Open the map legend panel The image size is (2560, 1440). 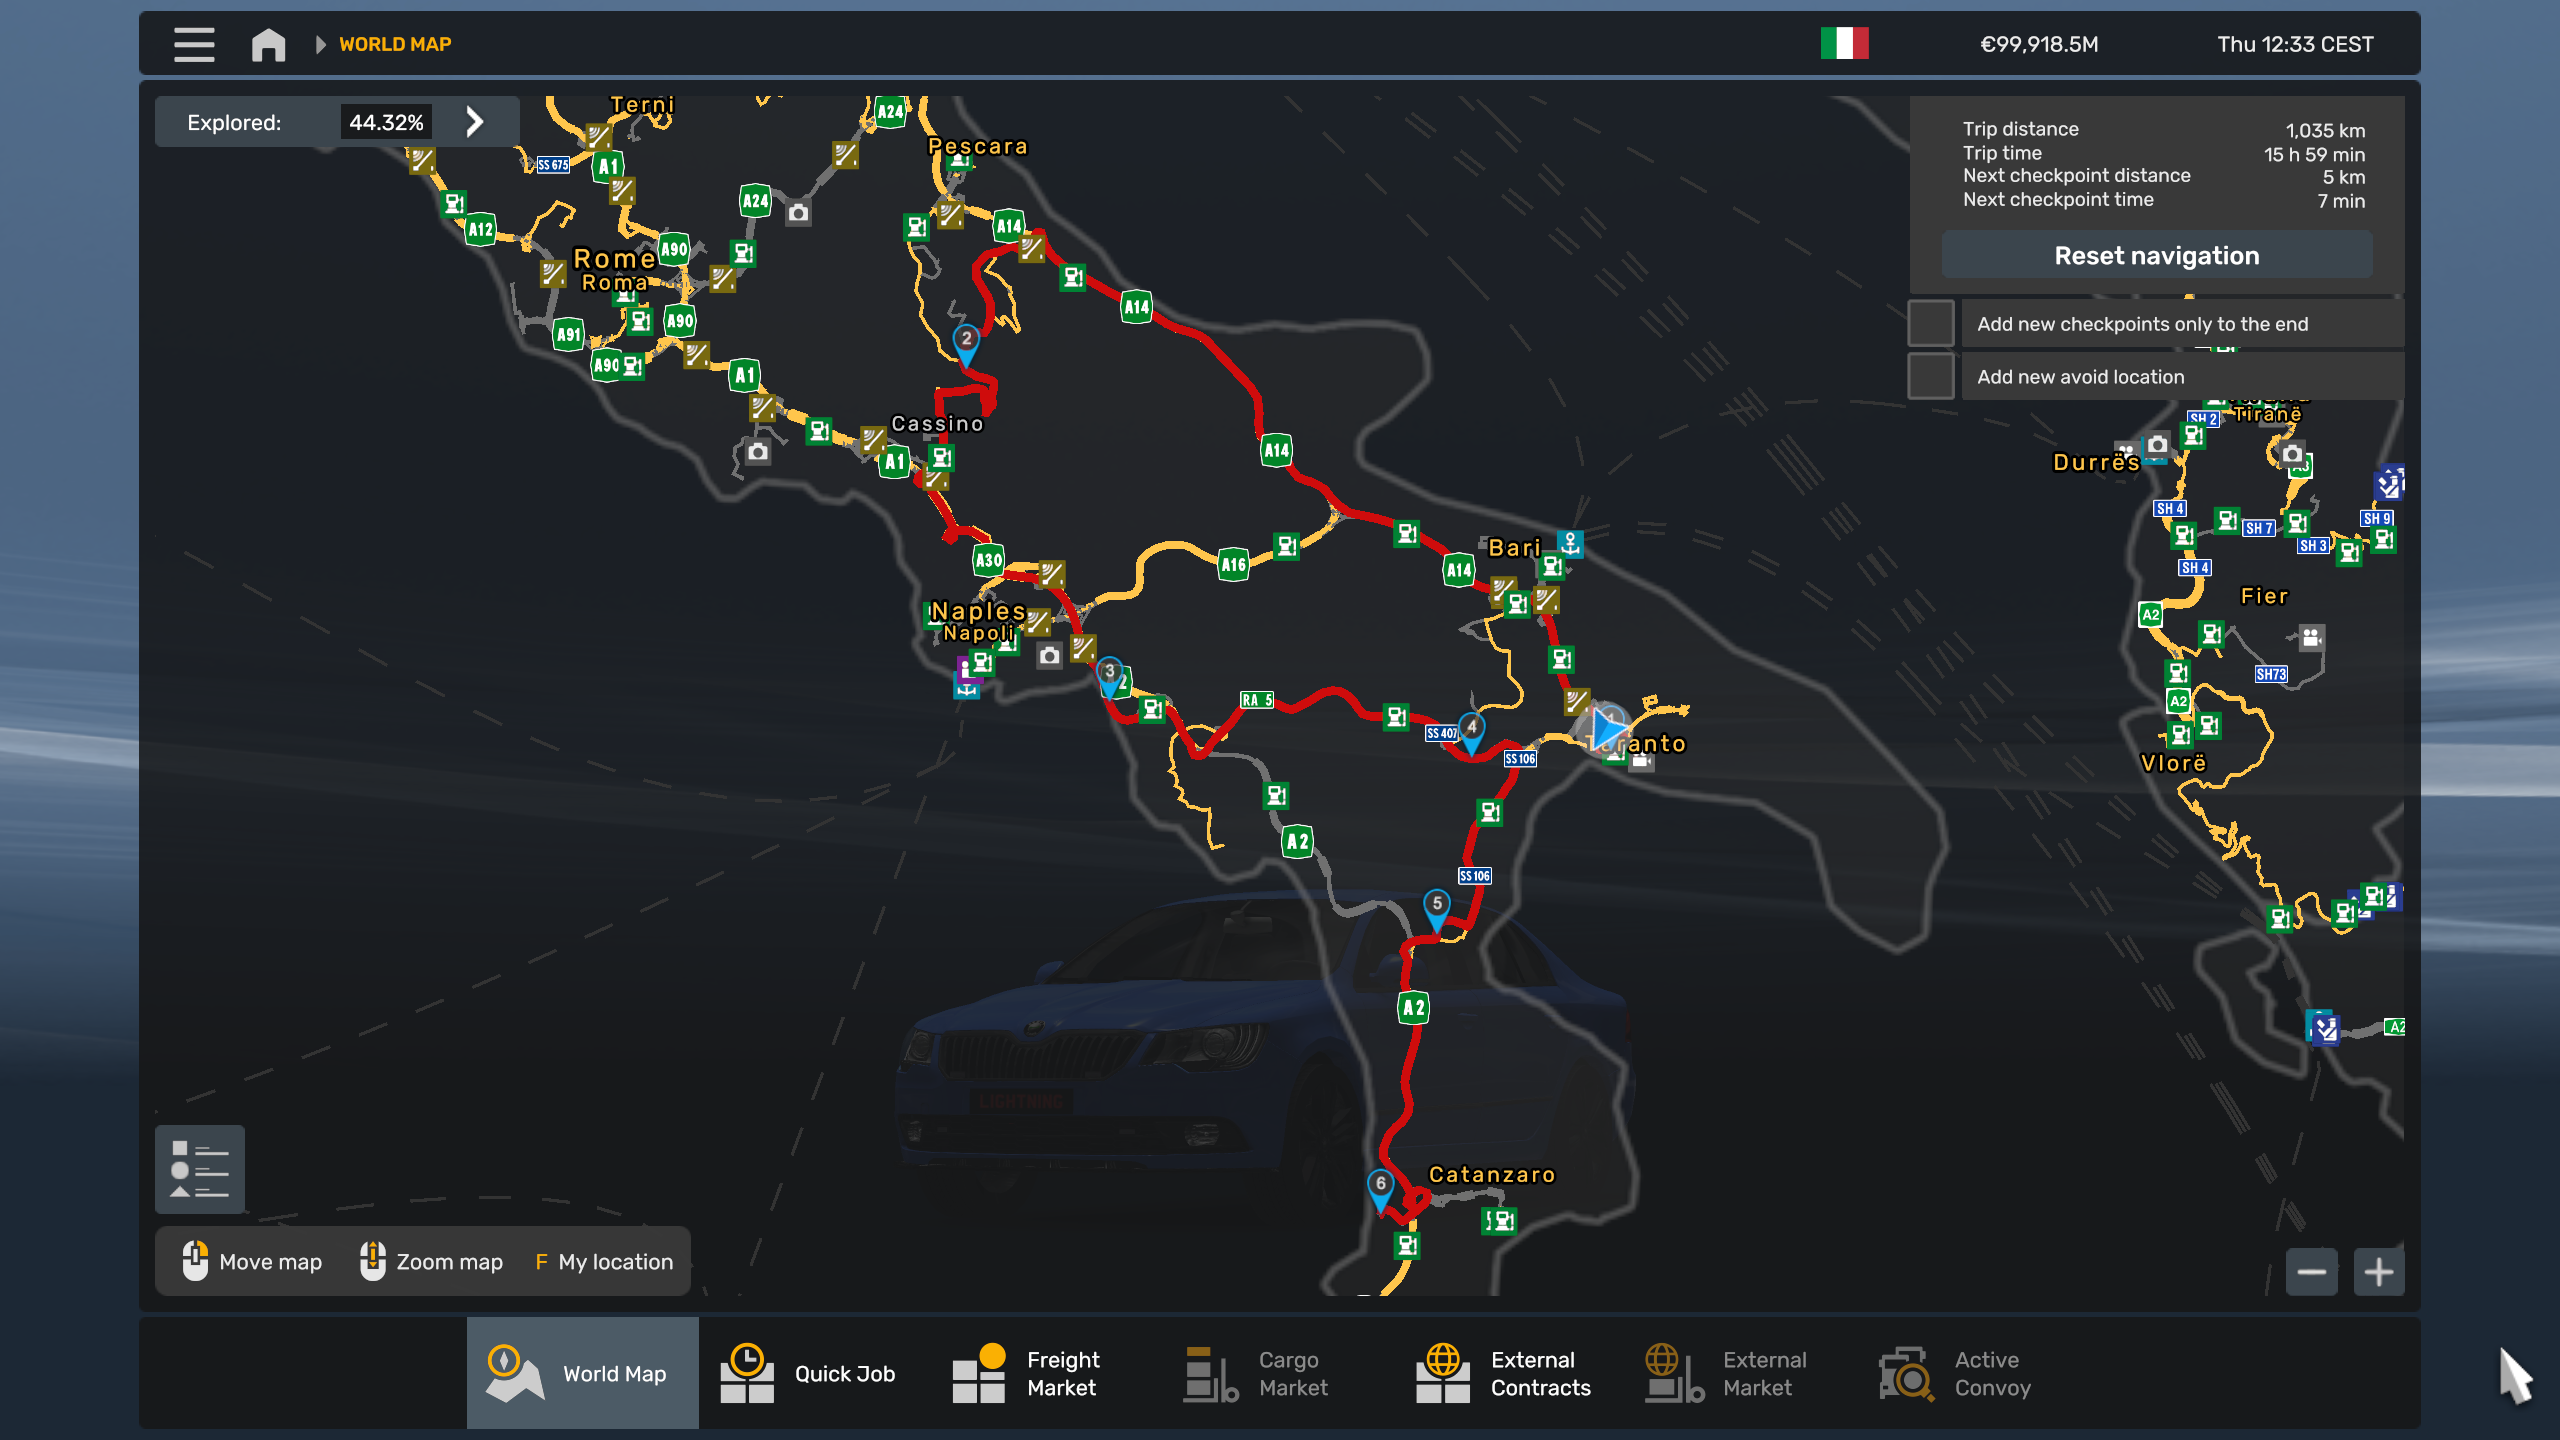(x=200, y=1168)
